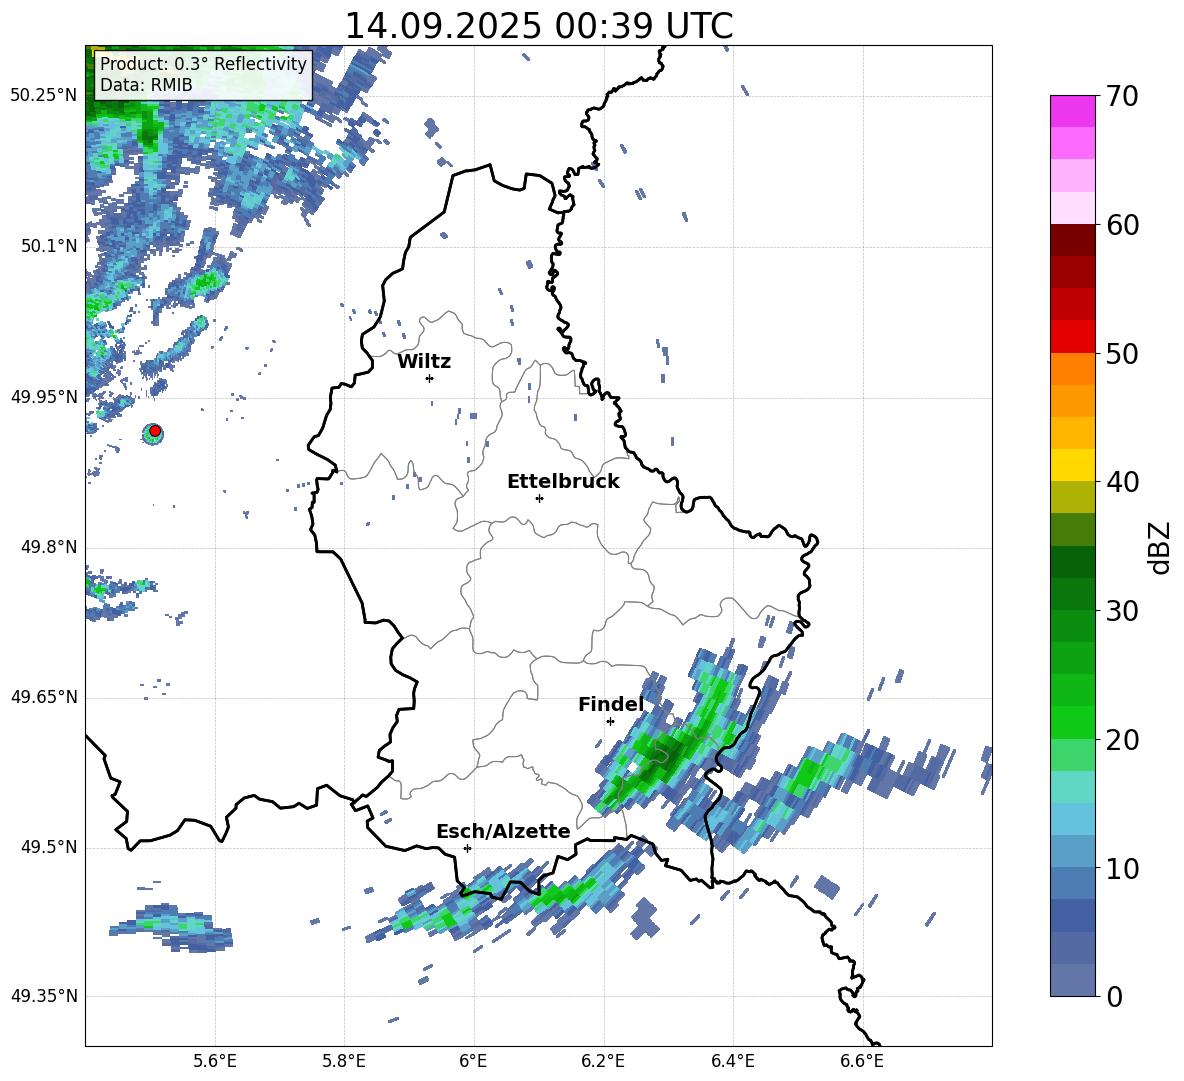Image resolution: width=1184 pixels, height=1081 pixels.
Task: Click the 0 tick on the colorbar
Action: (1114, 996)
